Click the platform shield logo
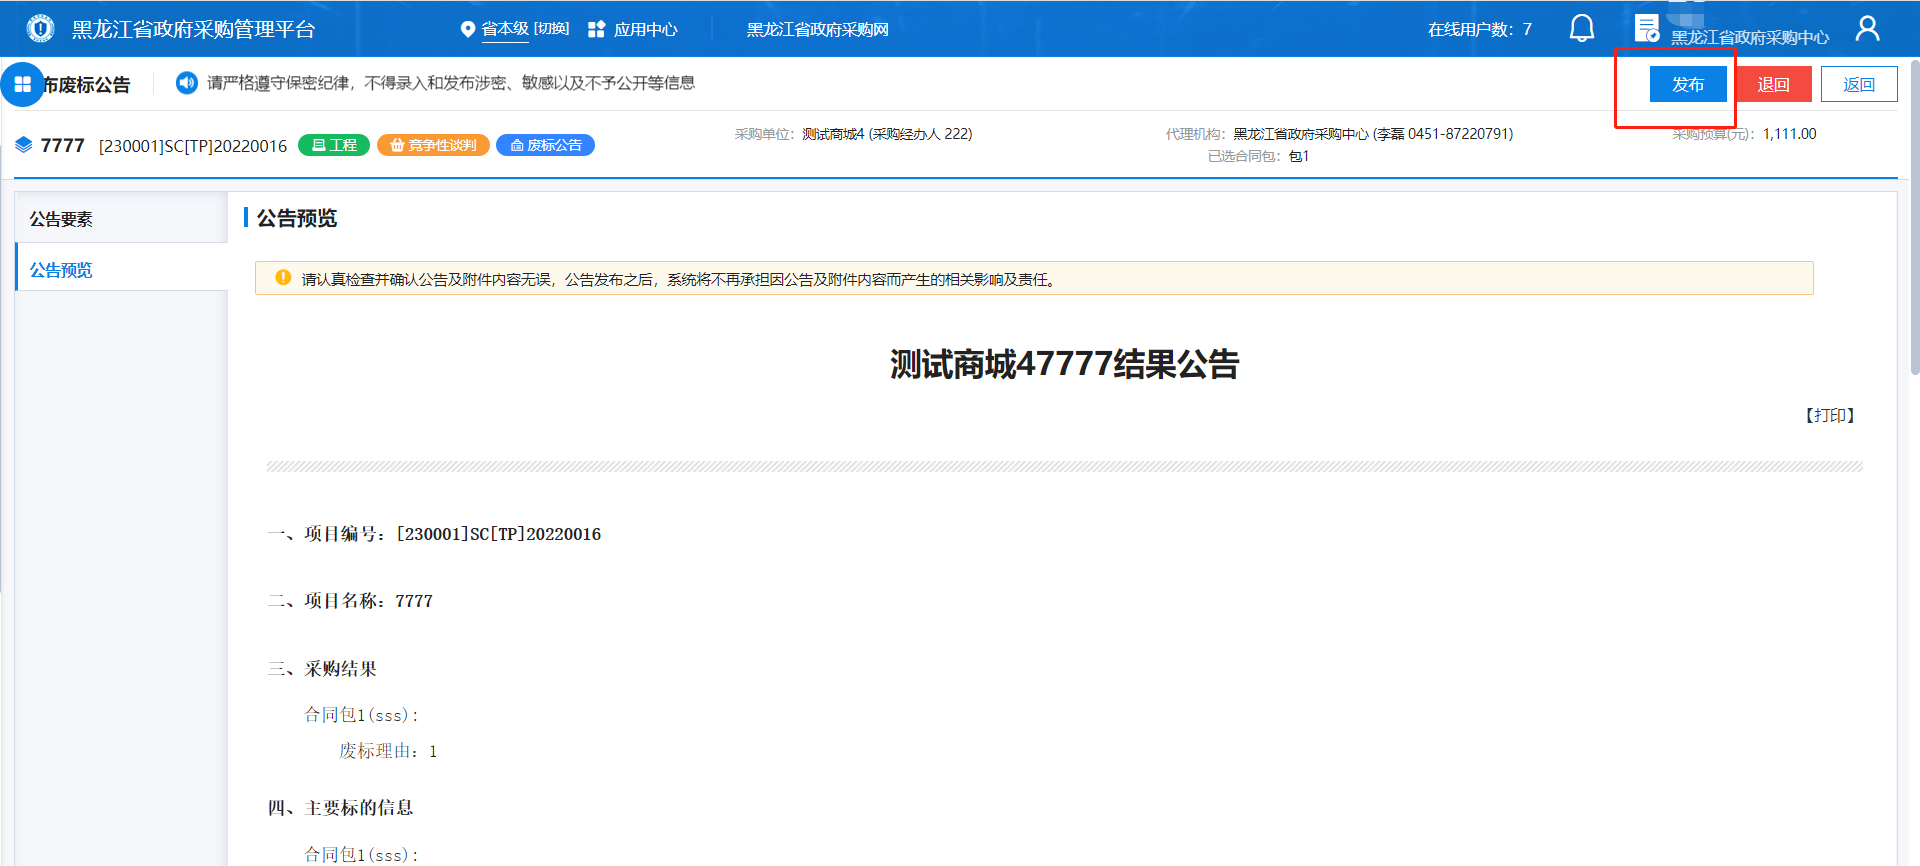 tap(40, 29)
